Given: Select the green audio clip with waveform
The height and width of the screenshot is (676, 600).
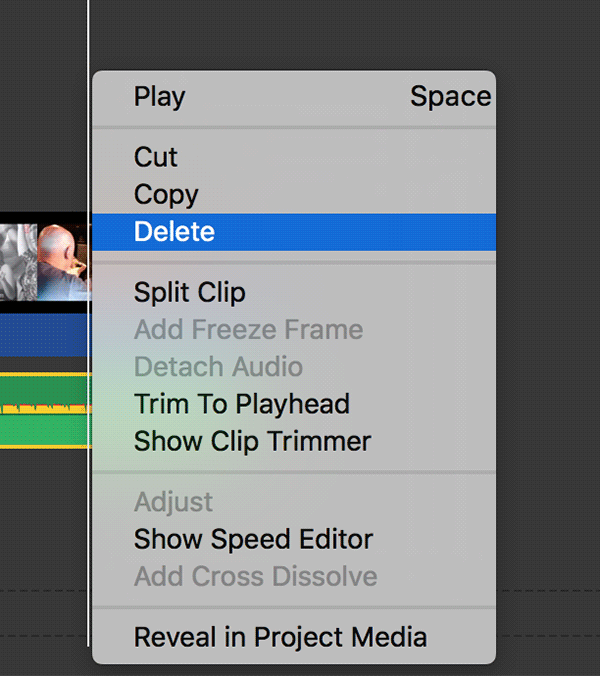Looking at the screenshot, I should (40, 410).
